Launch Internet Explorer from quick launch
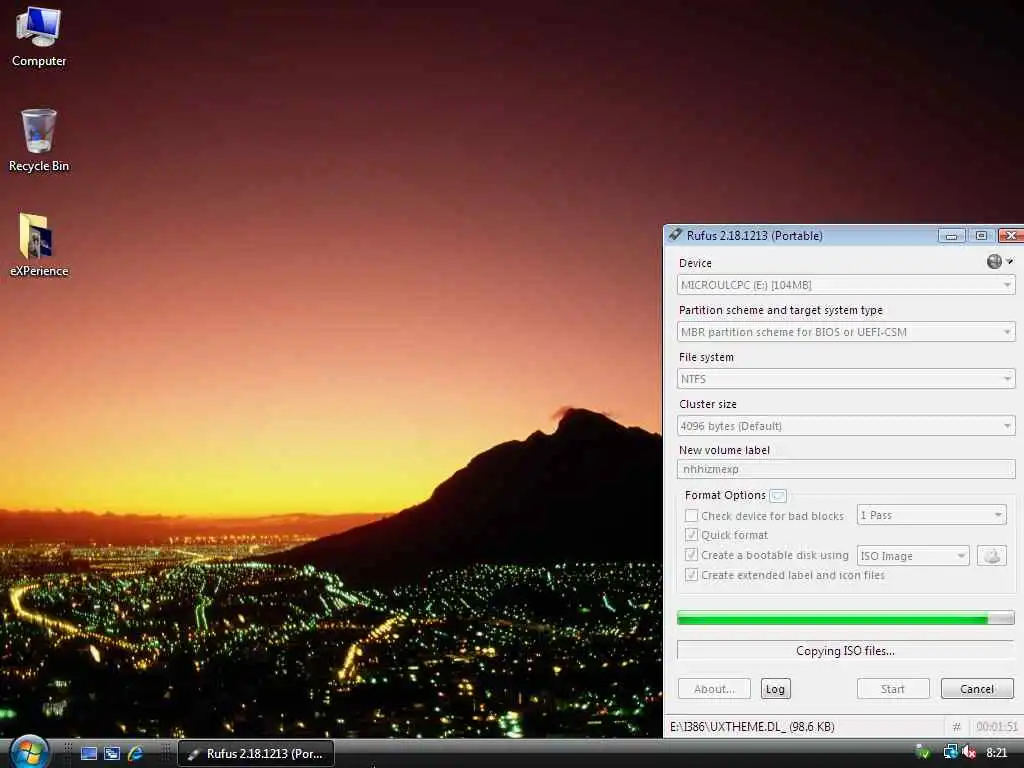 tap(135, 754)
